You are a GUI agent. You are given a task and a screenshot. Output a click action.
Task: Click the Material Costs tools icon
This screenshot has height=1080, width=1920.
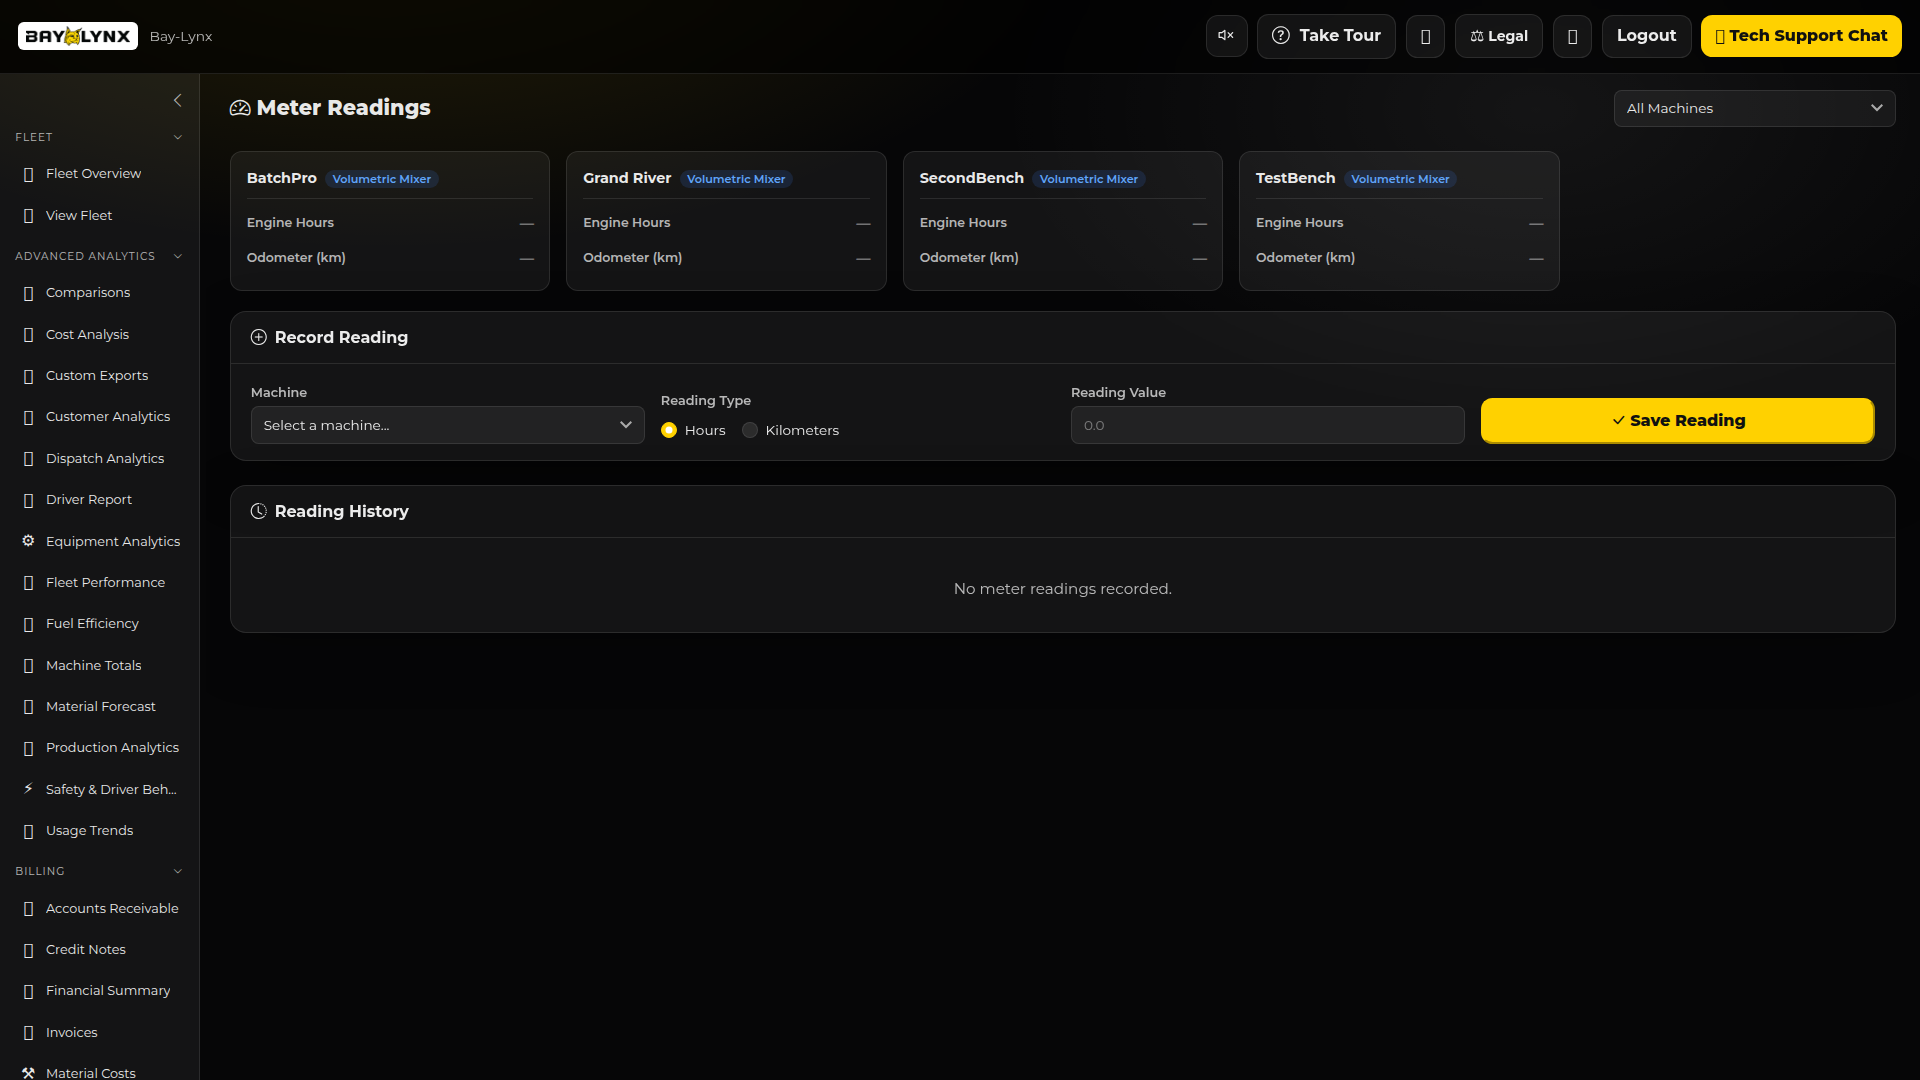click(28, 1072)
